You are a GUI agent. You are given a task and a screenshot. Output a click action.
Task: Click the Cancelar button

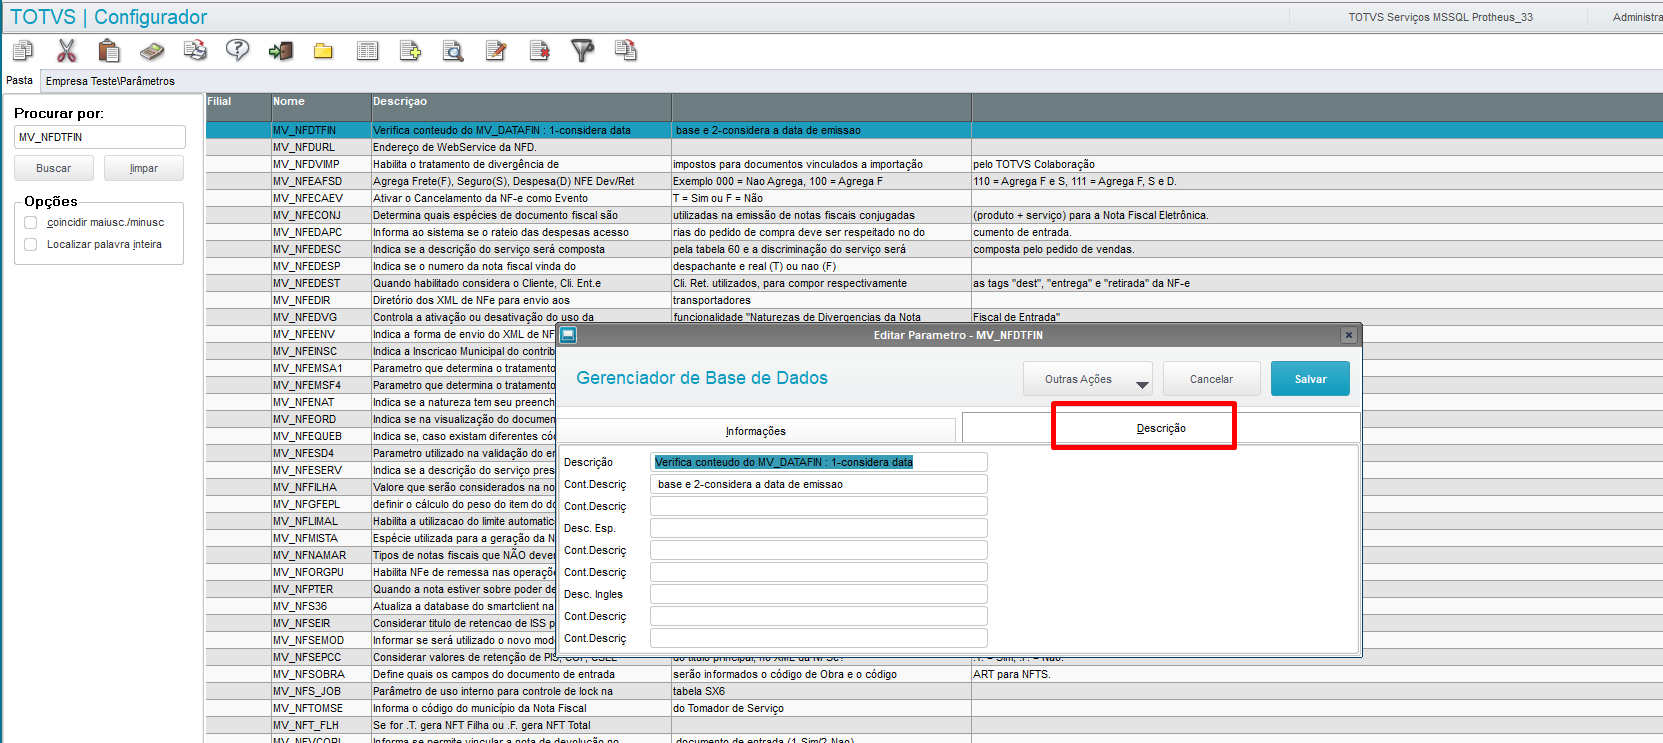coord(1211,379)
